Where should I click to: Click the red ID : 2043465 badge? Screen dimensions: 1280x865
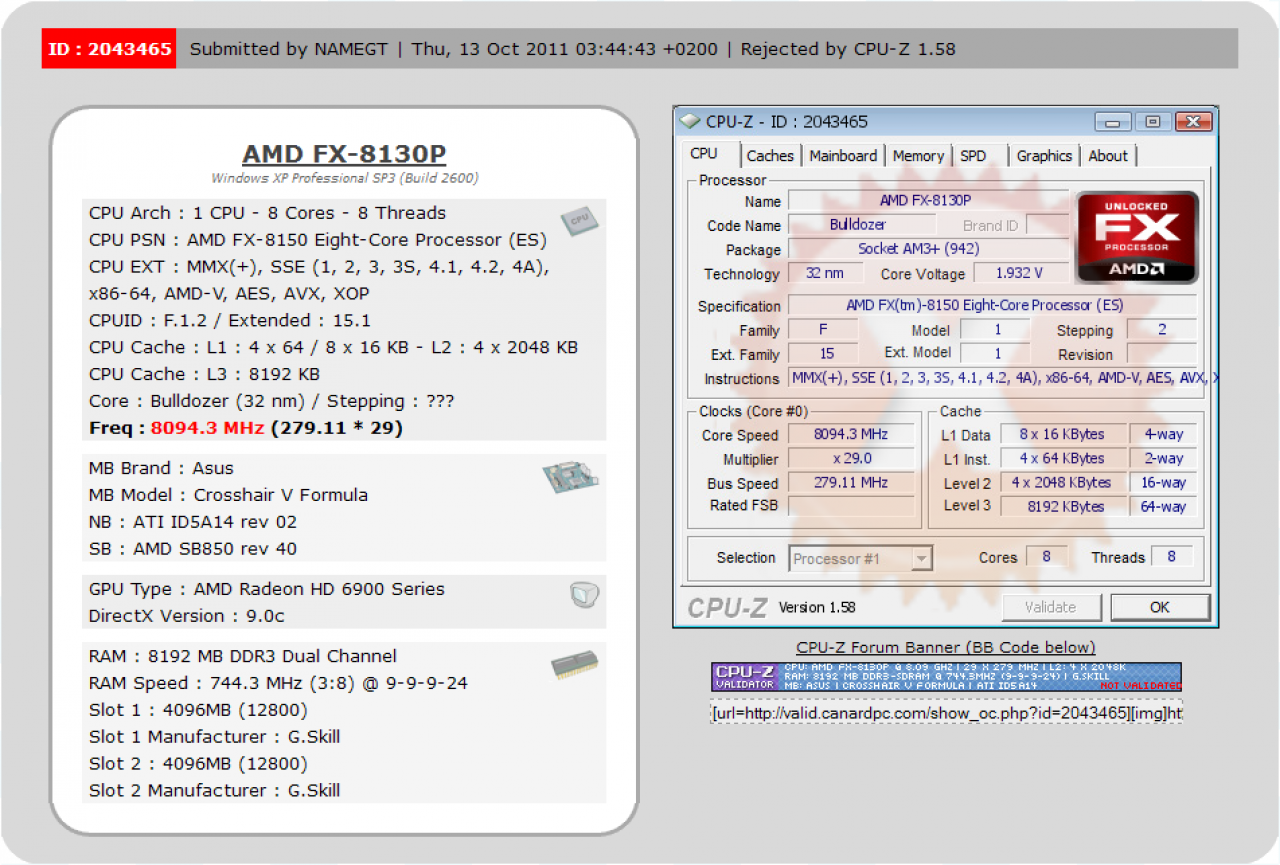pyautogui.click(x=109, y=49)
